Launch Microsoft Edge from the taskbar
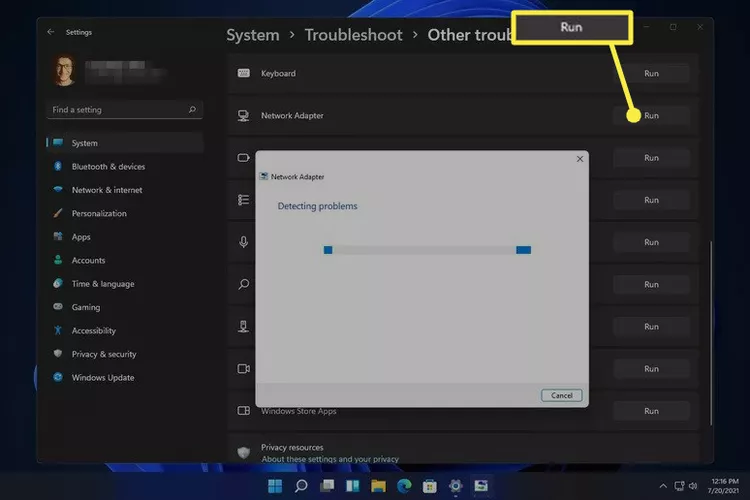Image resolution: width=750 pixels, height=500 pixels. pyautogui.click(x=404, y=486)
